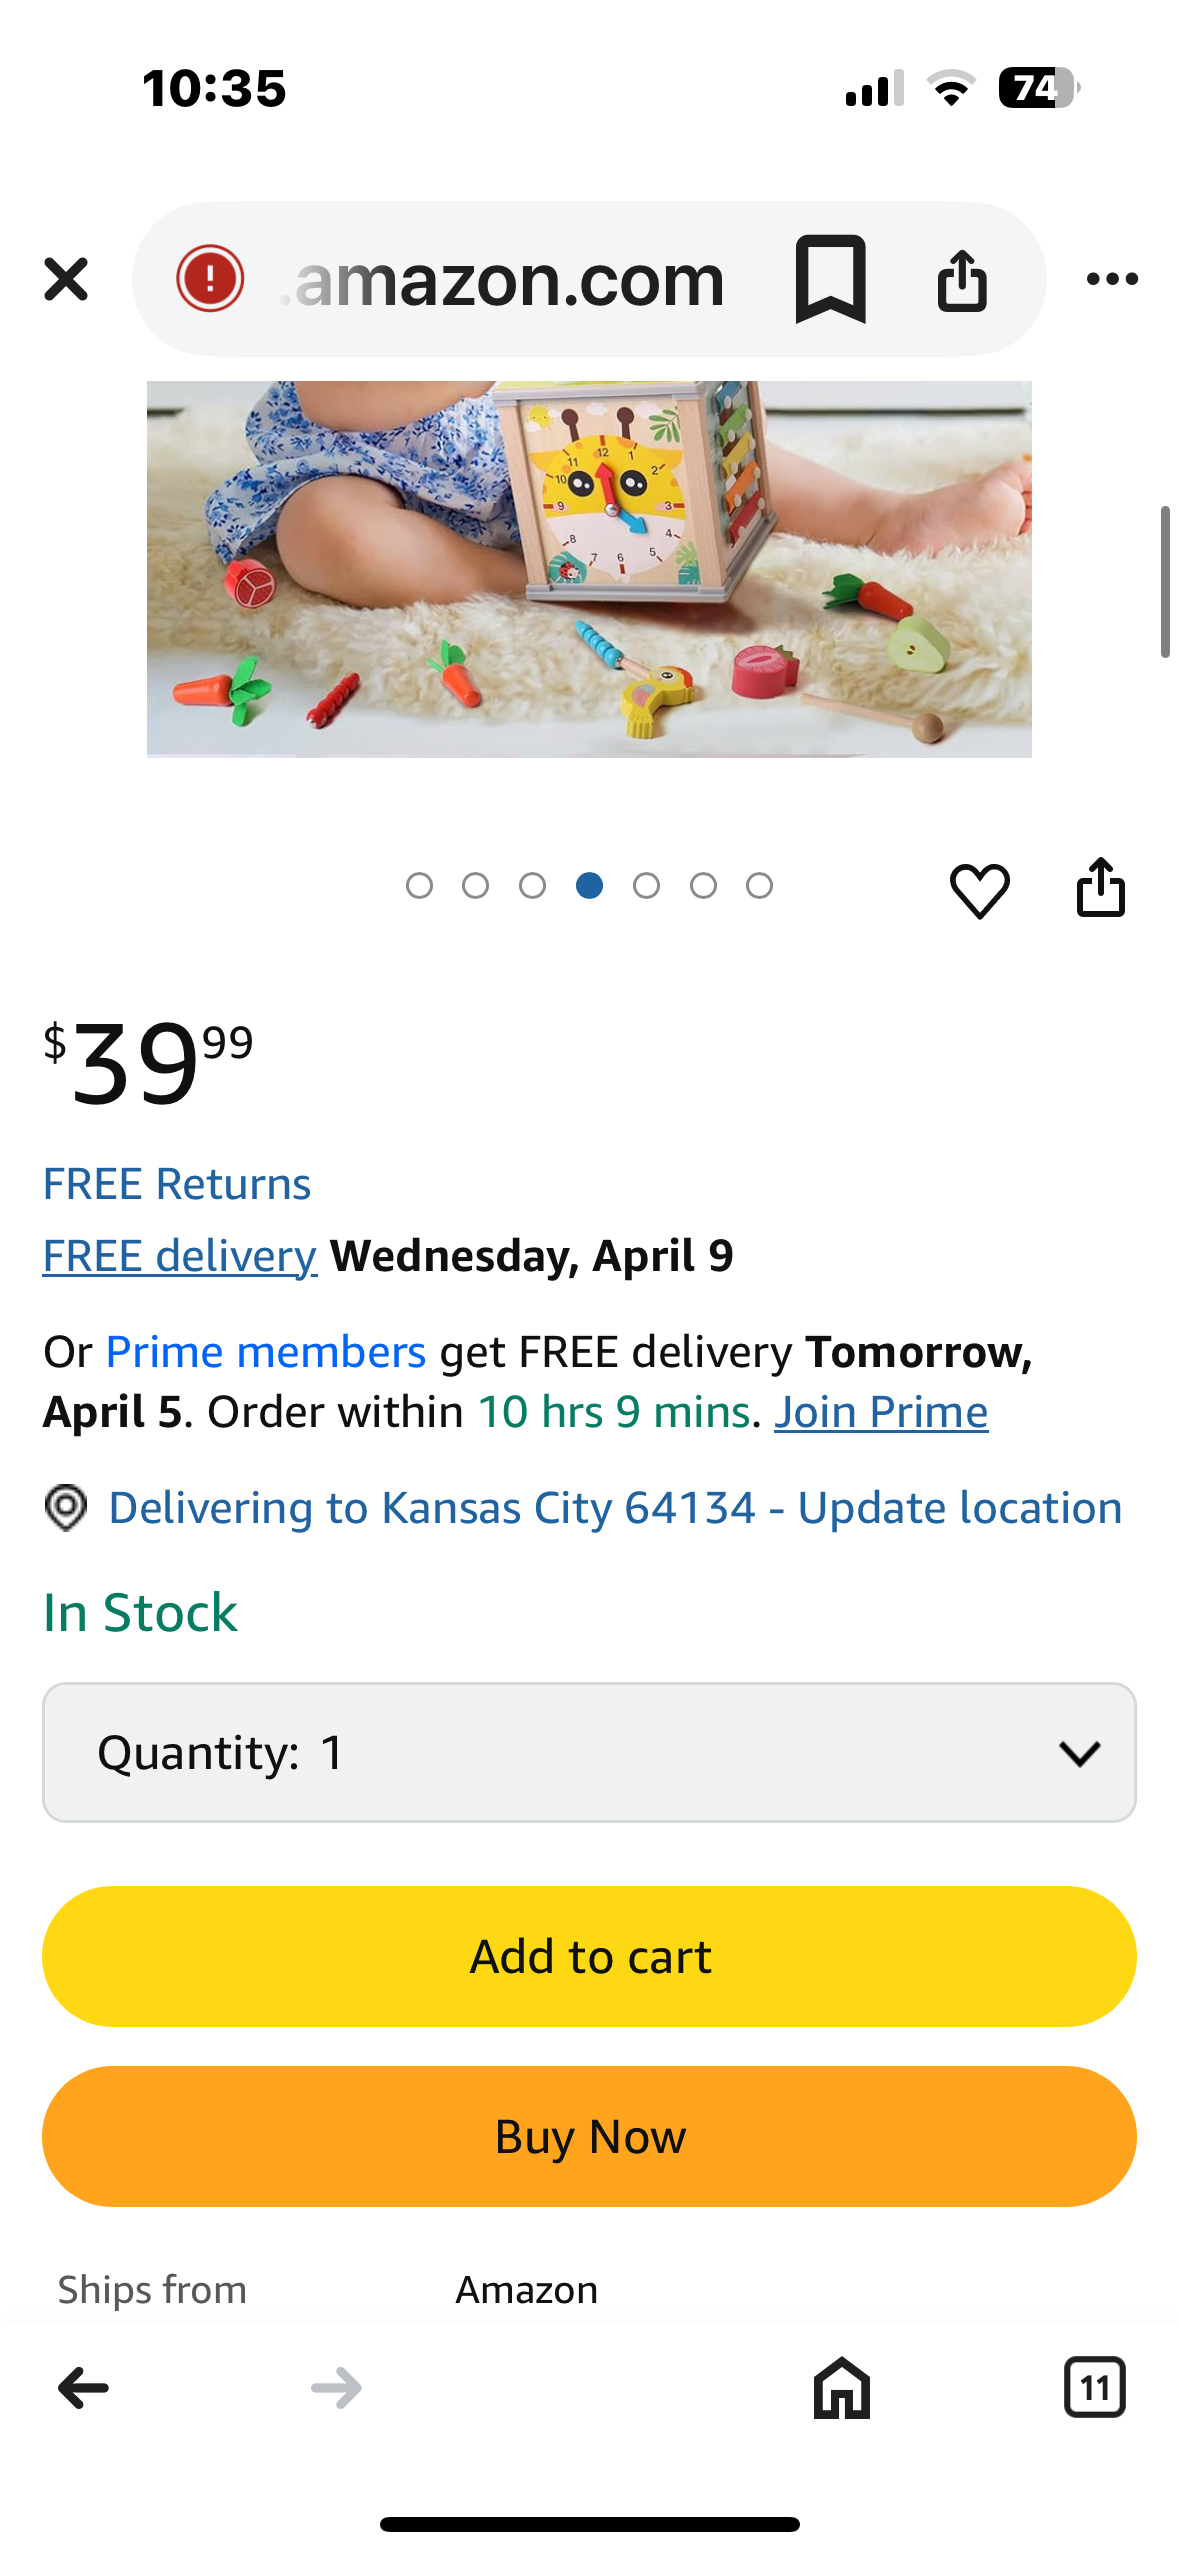The height and width of the screenshot is (2556, 1179).
Task: Select the first image carousel dot
Action: point(419,886)
